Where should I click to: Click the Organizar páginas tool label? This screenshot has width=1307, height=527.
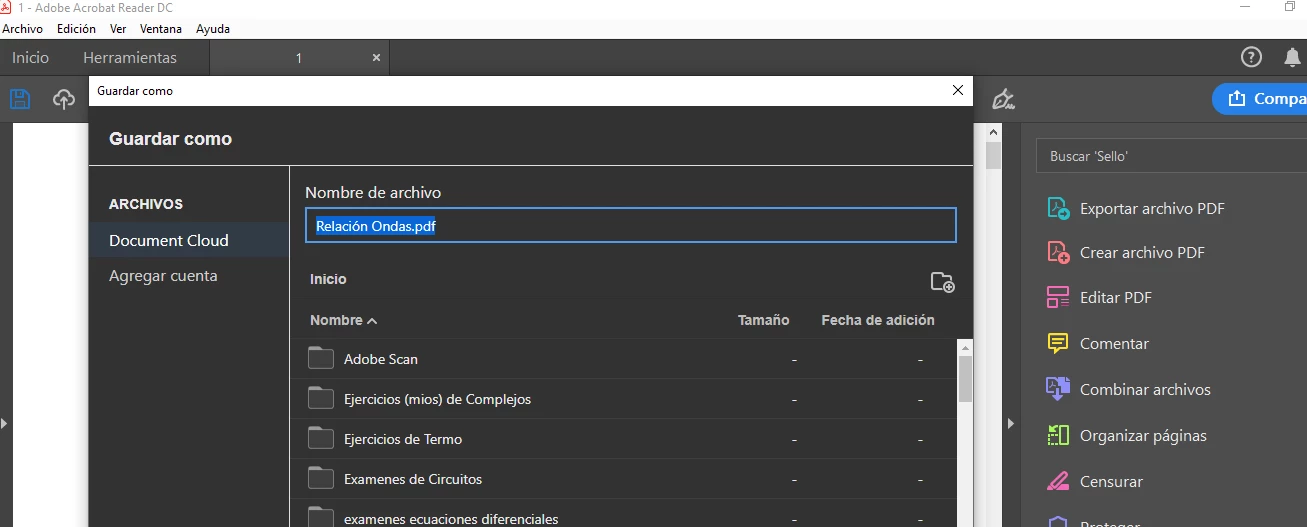(x=1143, y=436)
